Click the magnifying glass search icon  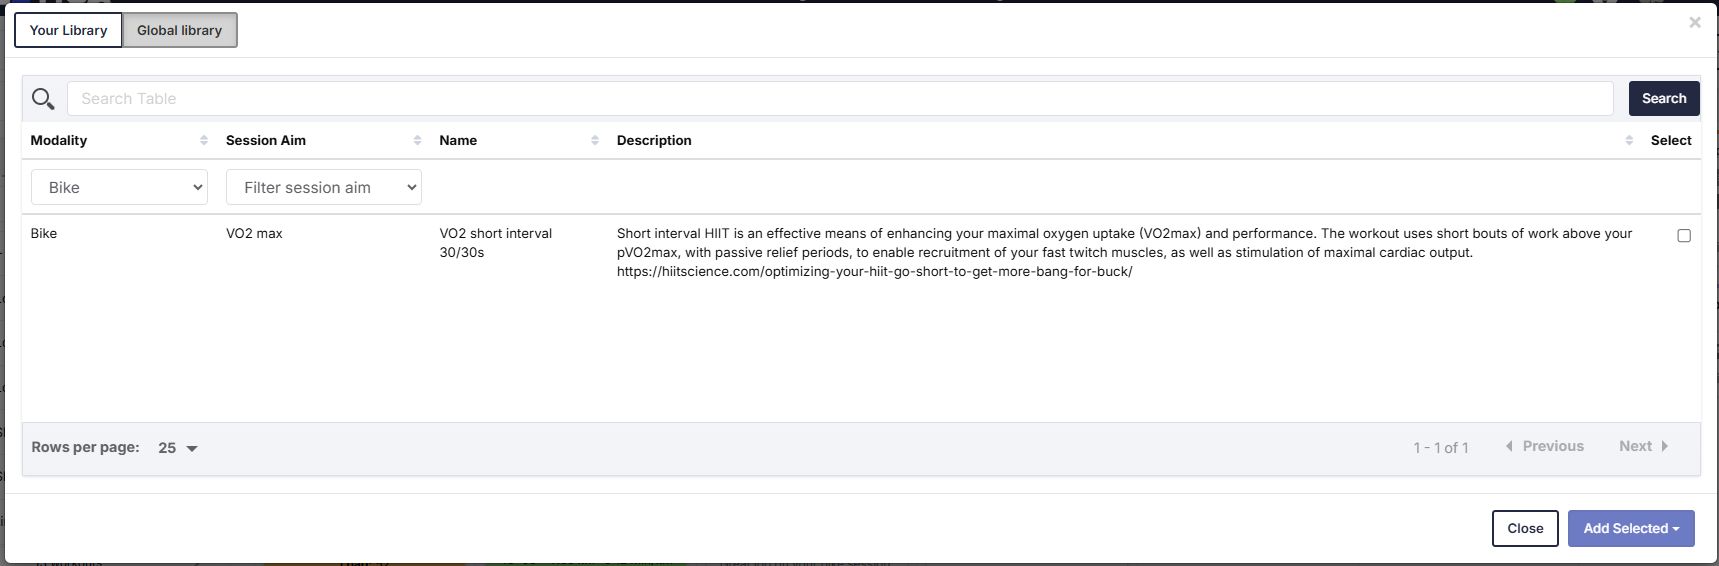43,99
